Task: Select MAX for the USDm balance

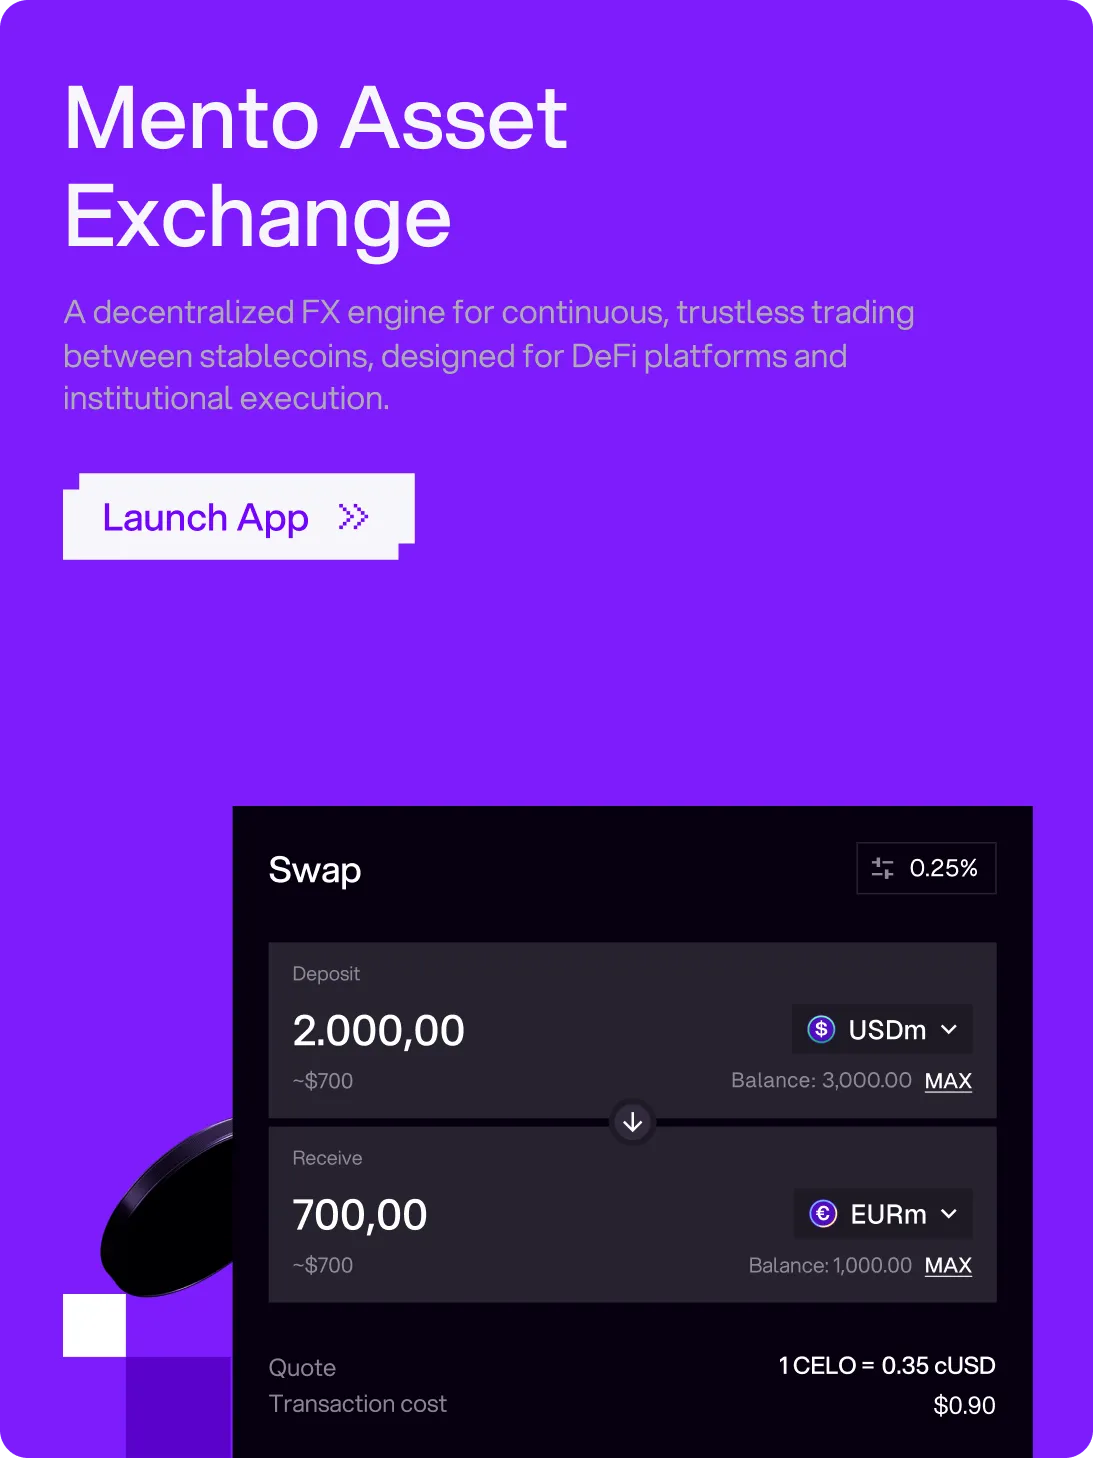Action: click(948, 1081)
